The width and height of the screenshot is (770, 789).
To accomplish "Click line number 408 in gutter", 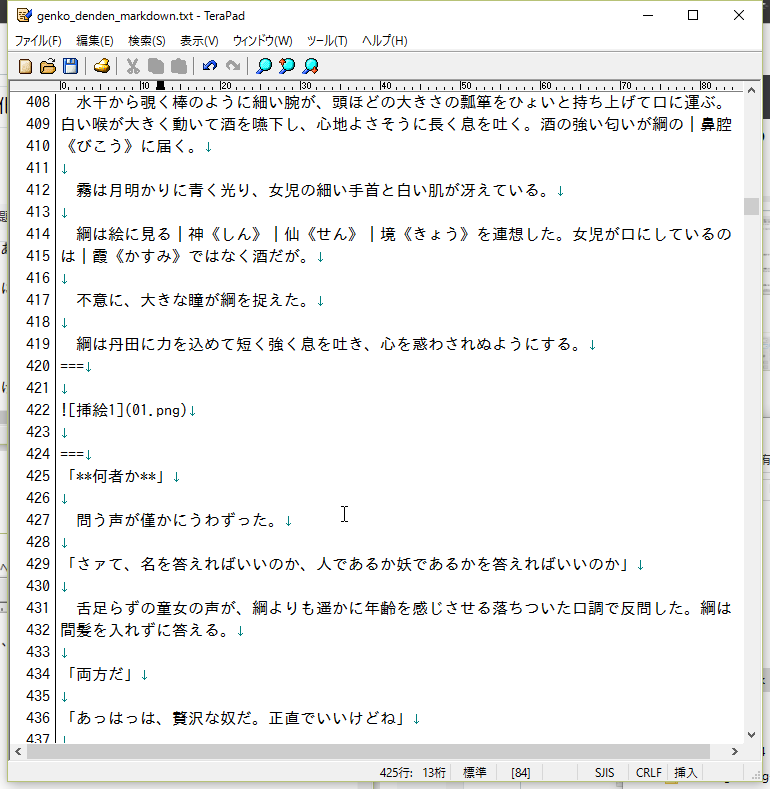I will [38, 102].
